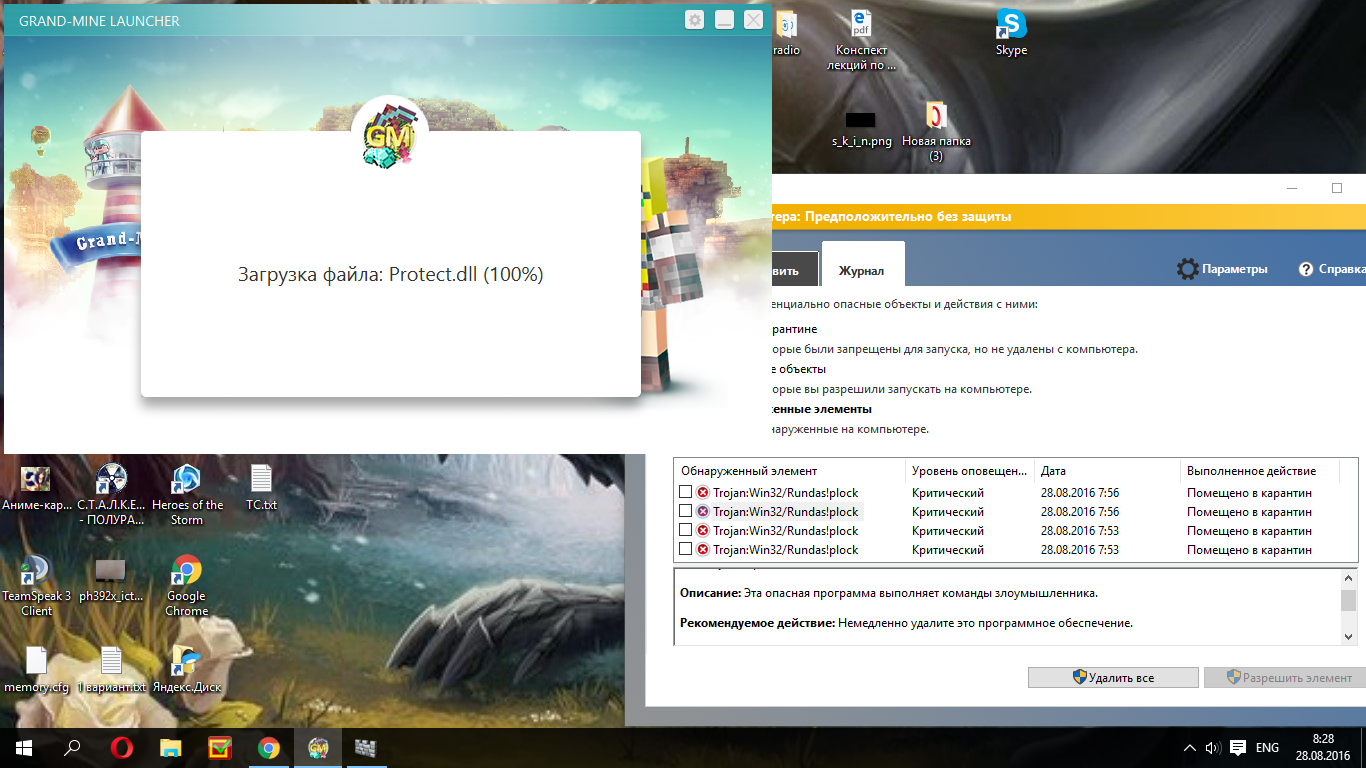Click the description pane scrollbar up arrow
The image size is (1366, 768).
[x=1348, y=577]
